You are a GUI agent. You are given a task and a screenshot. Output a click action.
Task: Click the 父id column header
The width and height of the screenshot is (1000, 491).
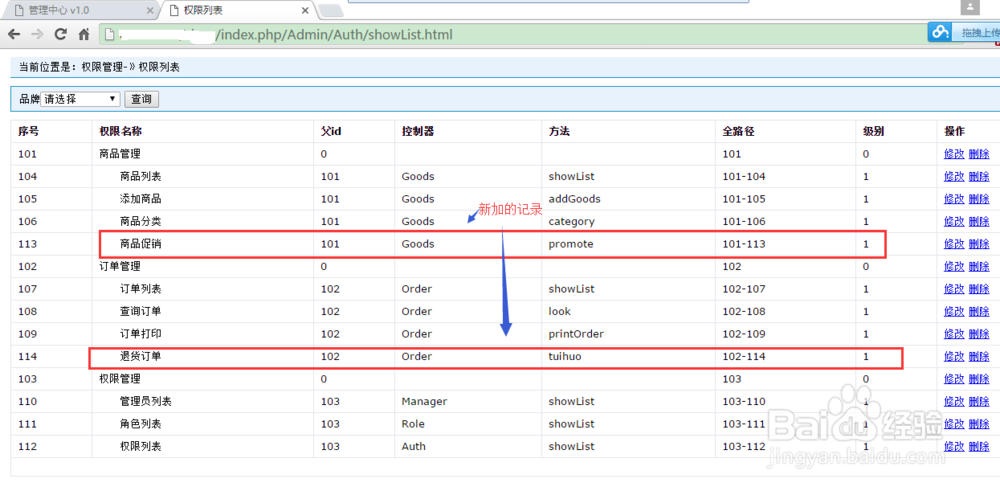tap(331, 131)
